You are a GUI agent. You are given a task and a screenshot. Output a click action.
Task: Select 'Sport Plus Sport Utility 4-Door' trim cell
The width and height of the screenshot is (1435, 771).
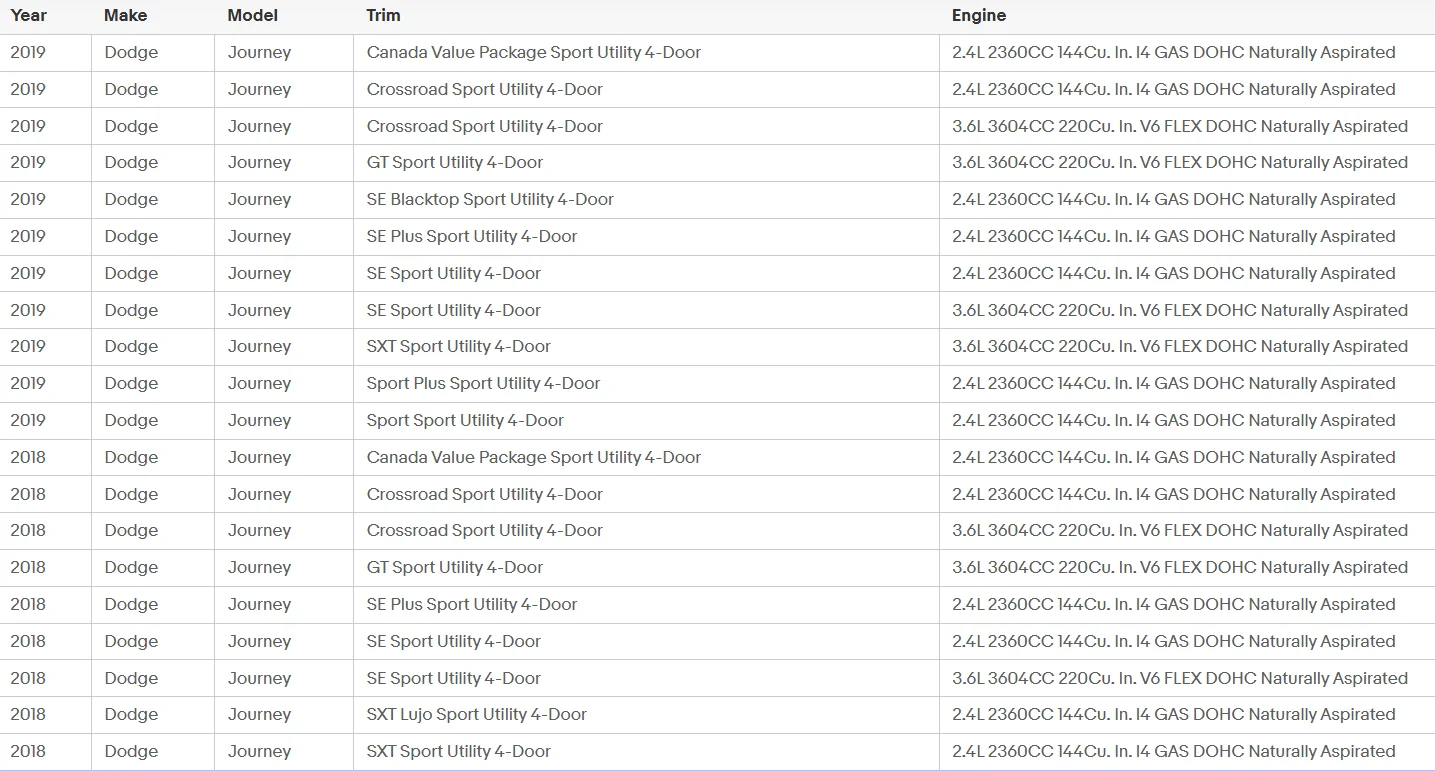point(483,383)
